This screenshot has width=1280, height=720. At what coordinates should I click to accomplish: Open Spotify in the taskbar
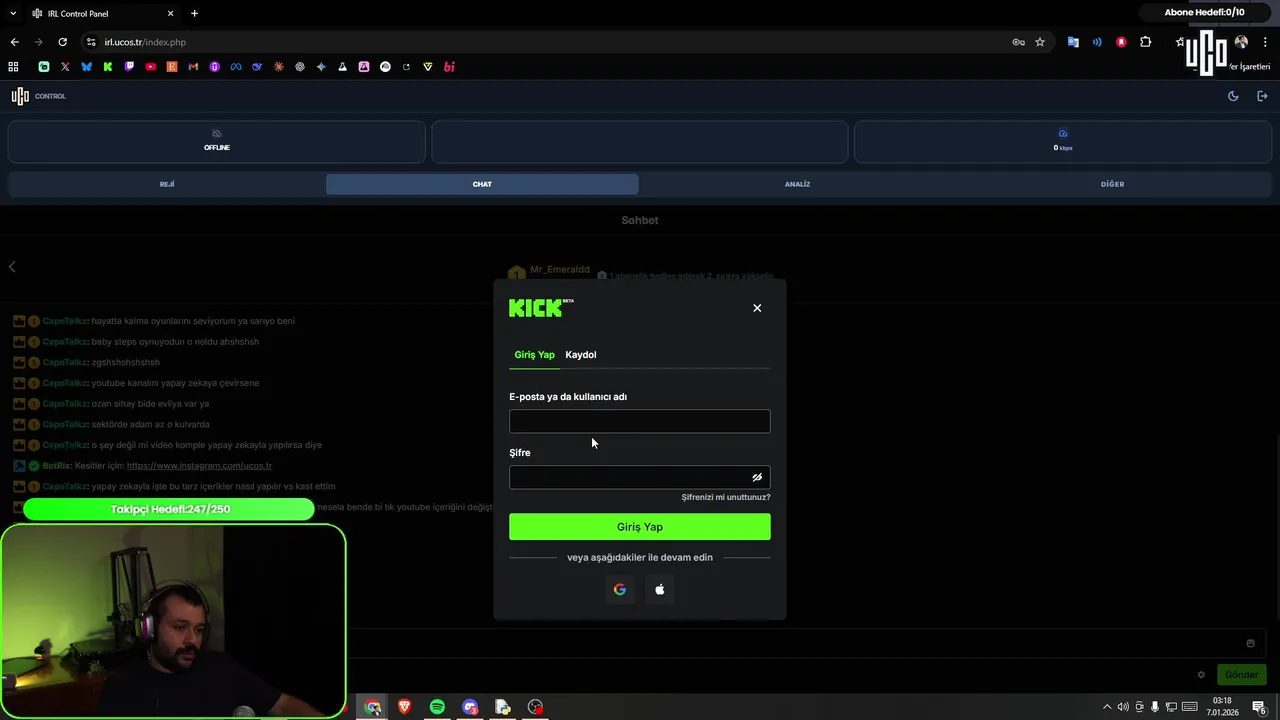437,707
